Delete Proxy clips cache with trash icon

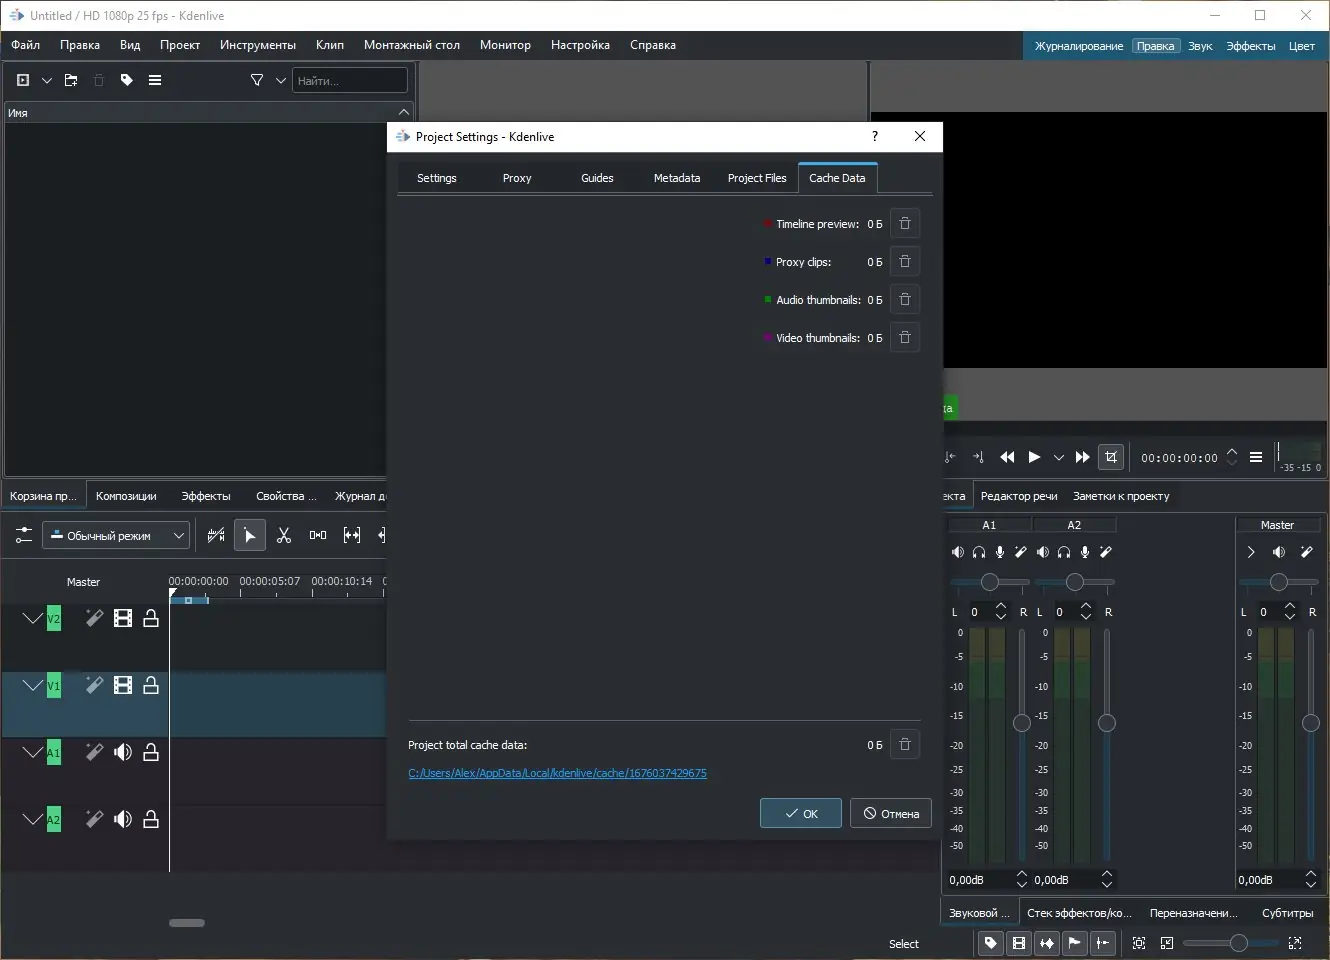[905, 262]
